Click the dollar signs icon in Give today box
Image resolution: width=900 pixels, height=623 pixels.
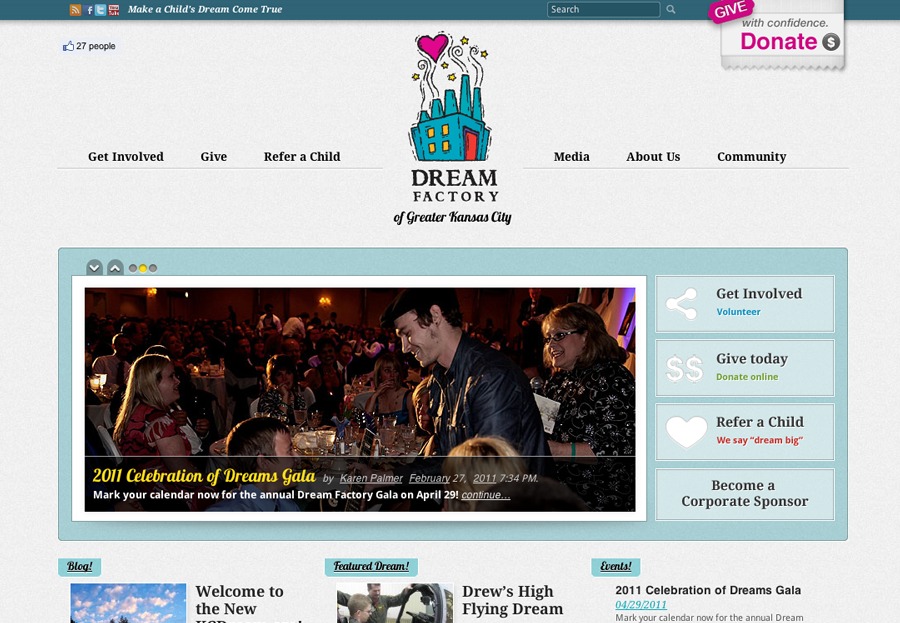pyautogui.click(x=684, y=368)
